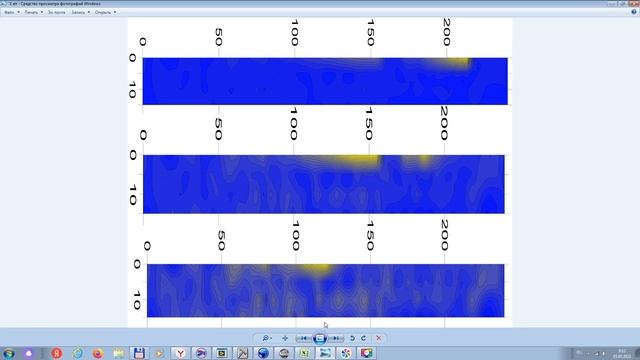Click the '100' axis label of middle plot
This screenshot has width=640, height=360.
(293, 124)
